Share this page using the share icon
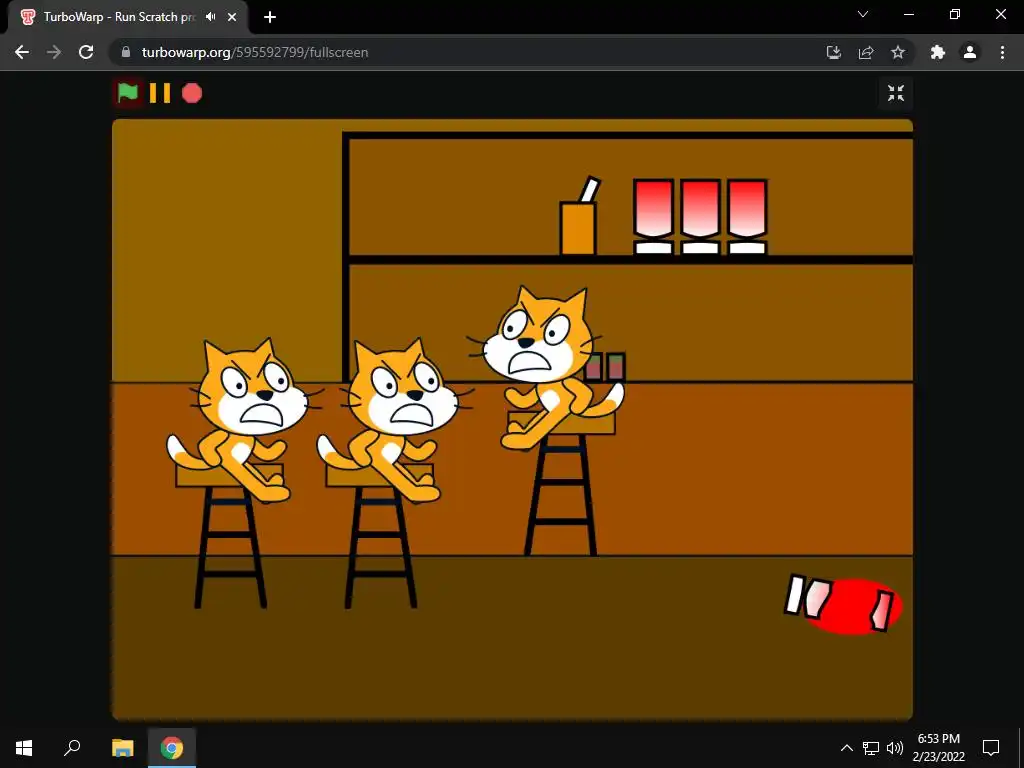1024x768 pixels. click(x=866, y=52)
